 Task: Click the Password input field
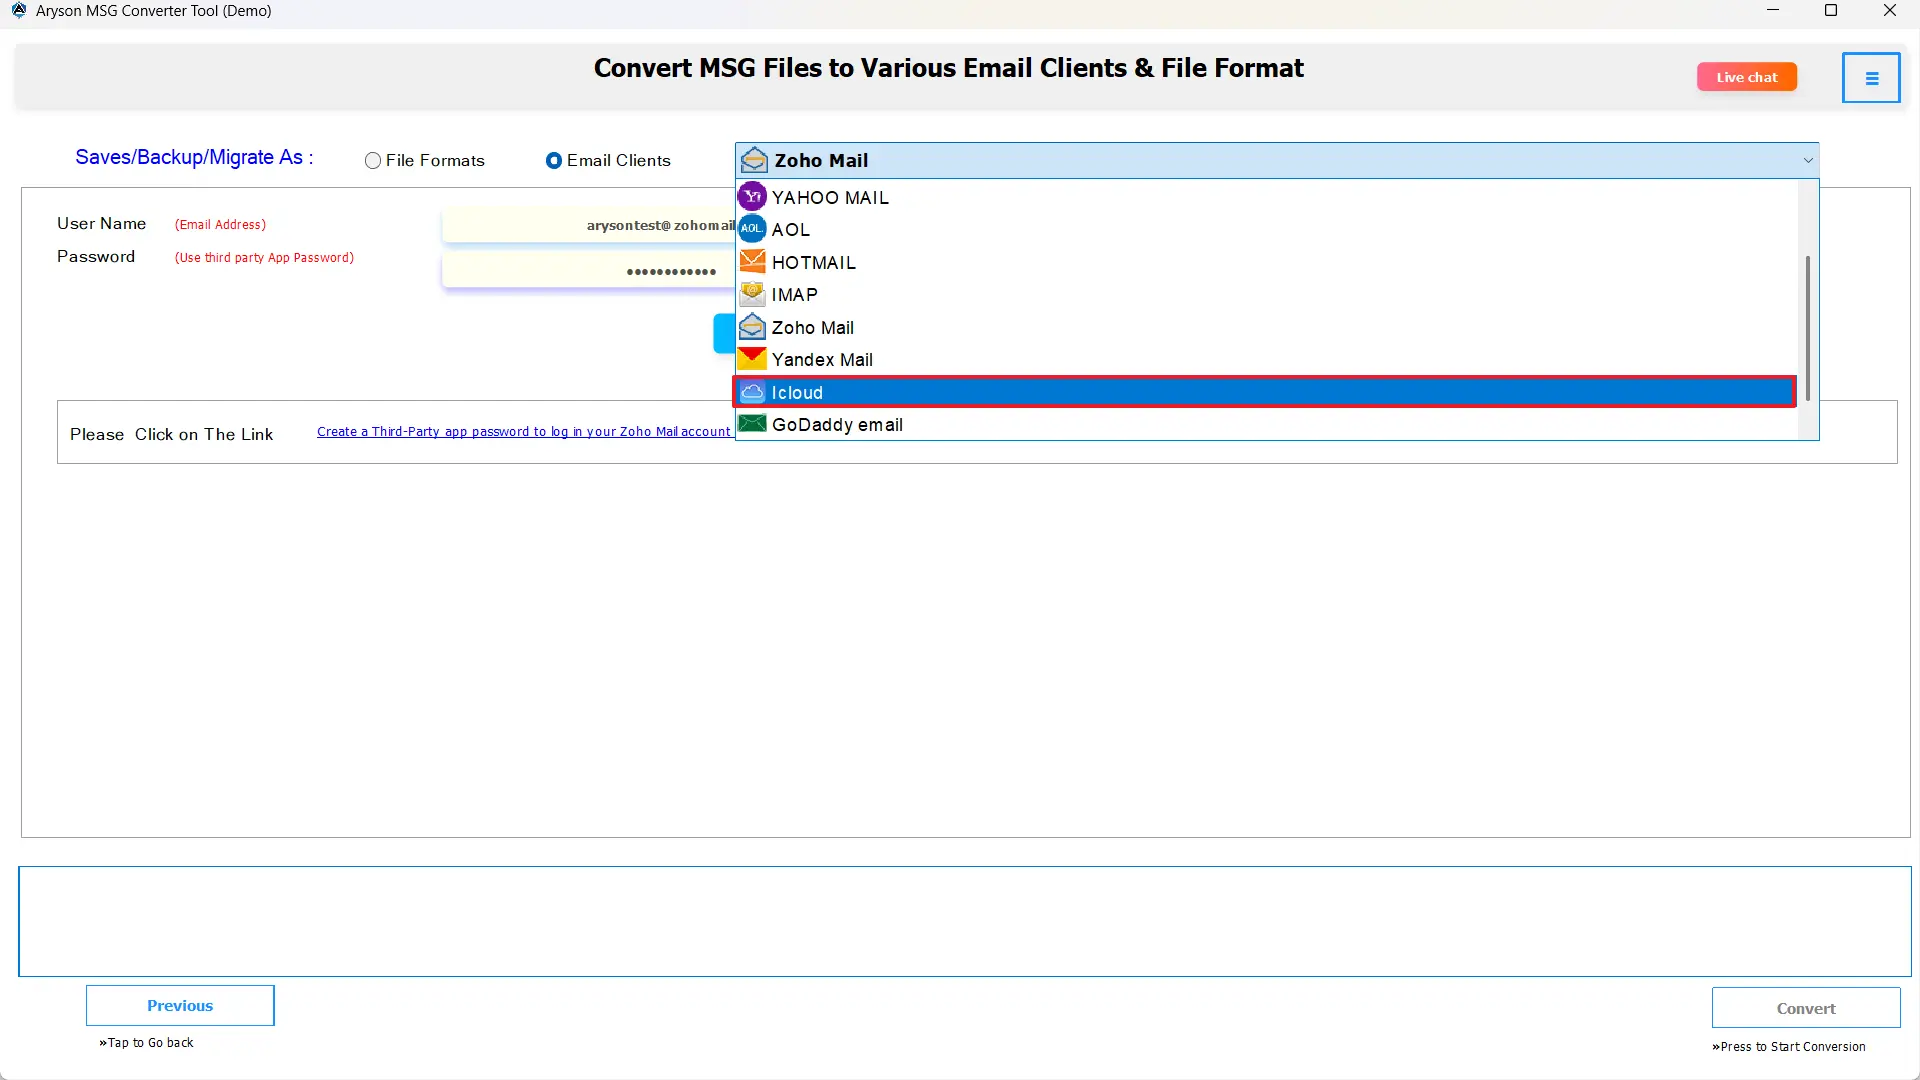[589, 271]
